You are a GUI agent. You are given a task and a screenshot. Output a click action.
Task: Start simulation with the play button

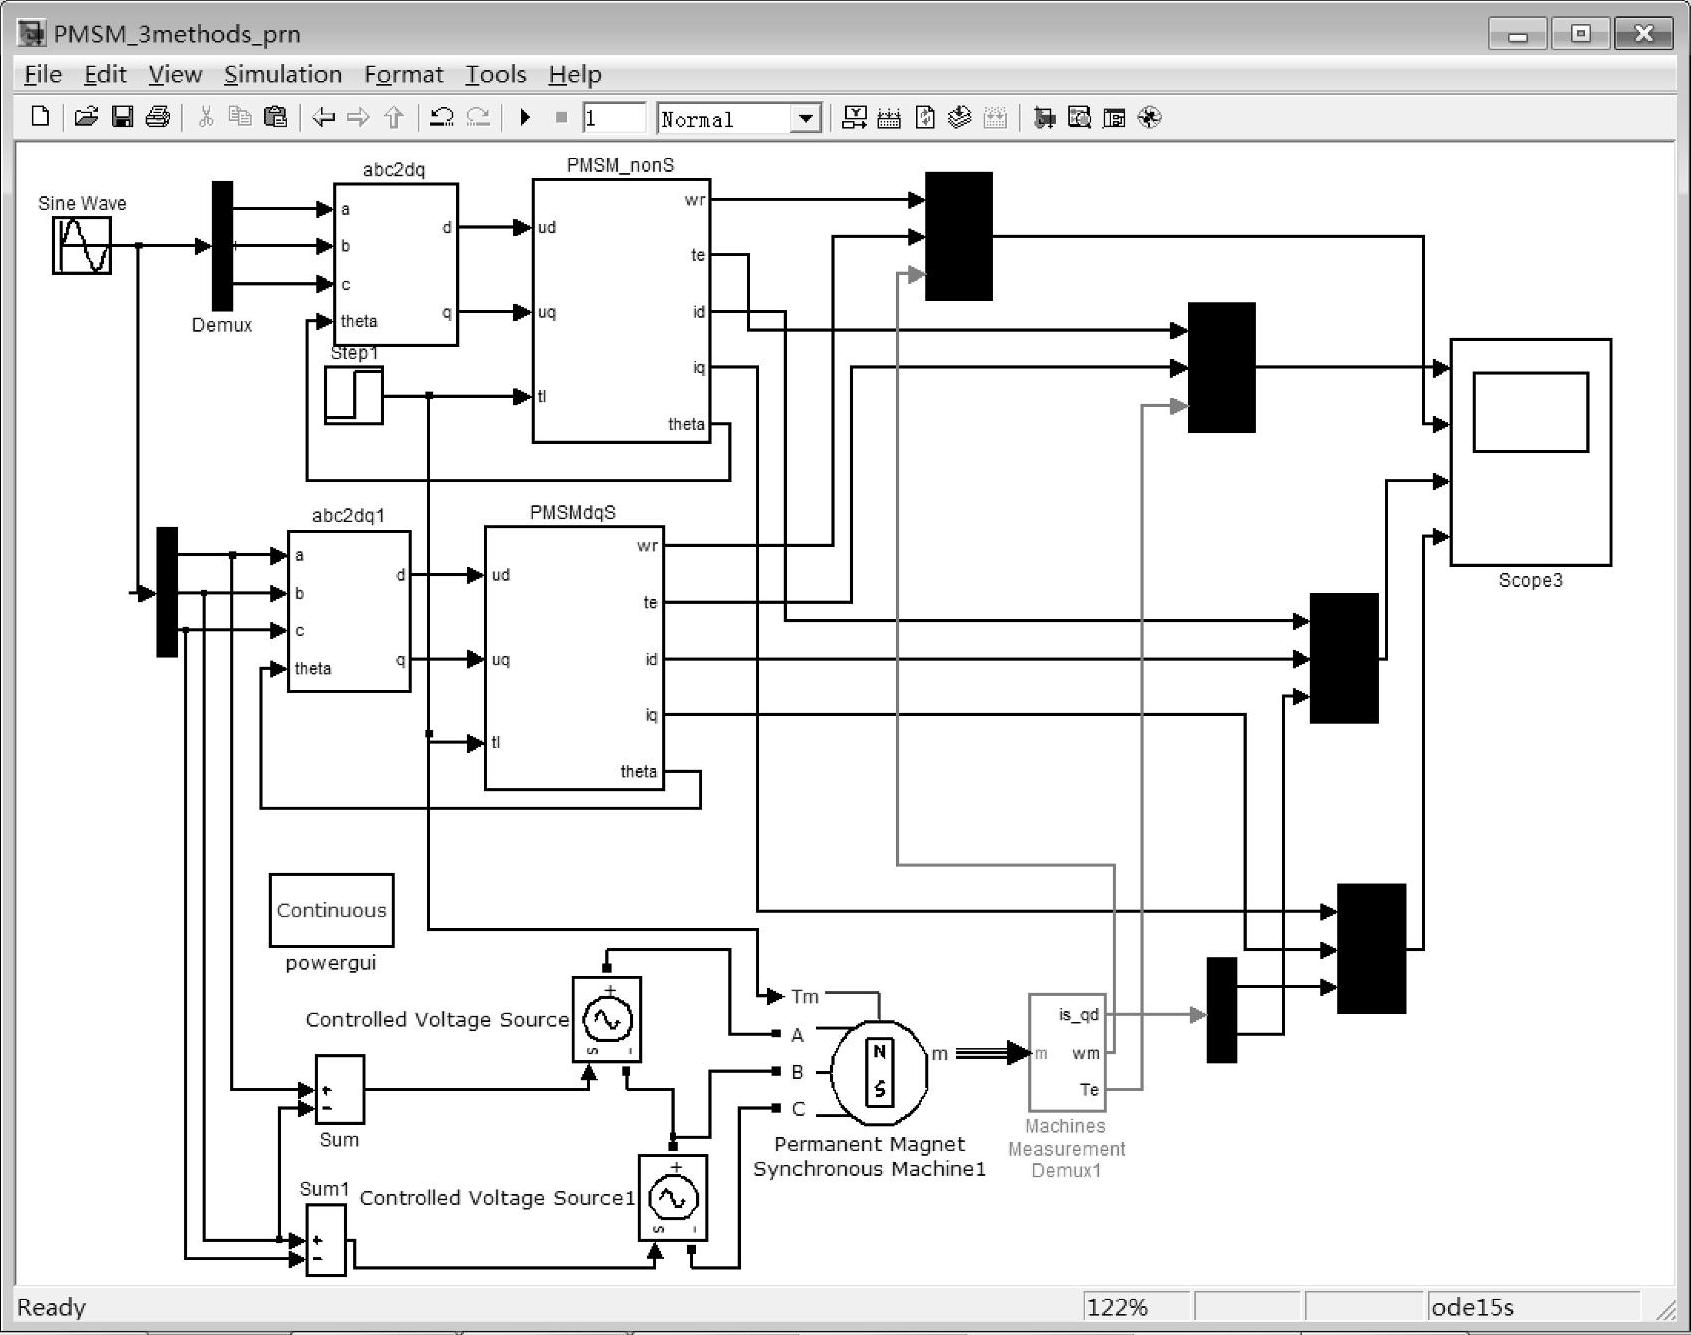(x=525, y=117)
